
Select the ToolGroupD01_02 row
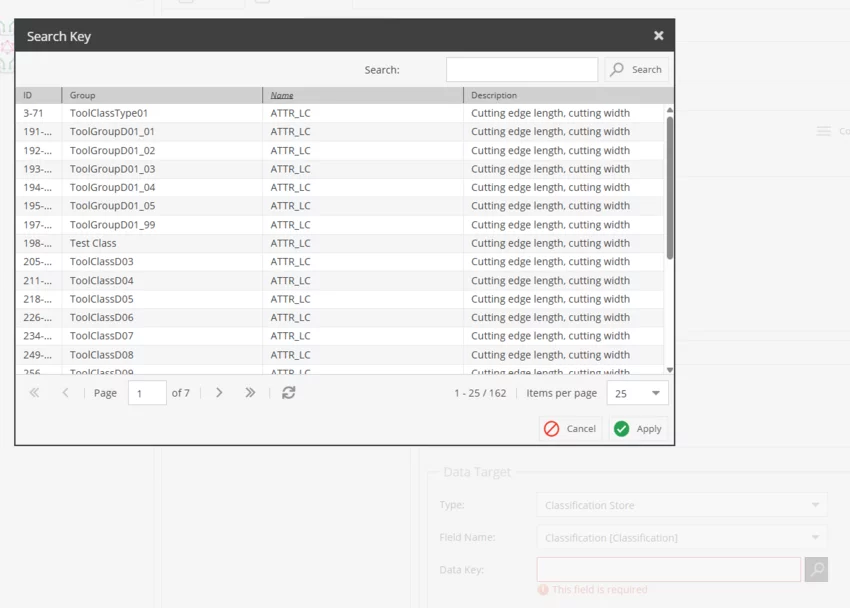pos(339,151)
